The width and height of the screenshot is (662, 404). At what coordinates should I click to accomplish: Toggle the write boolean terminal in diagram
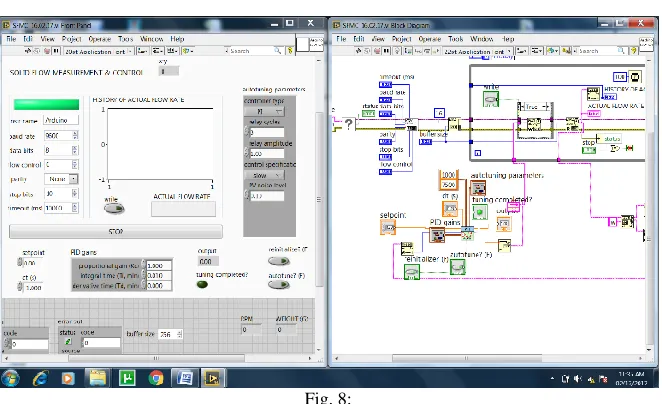491,99
